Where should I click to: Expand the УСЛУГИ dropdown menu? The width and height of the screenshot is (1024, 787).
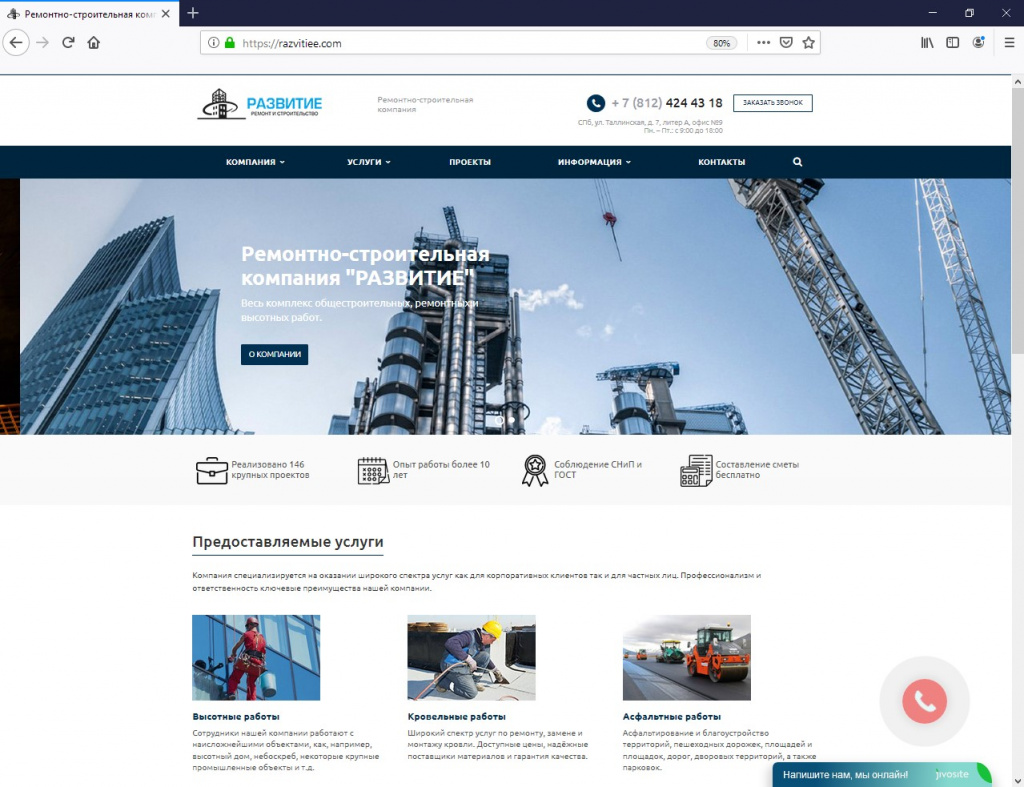[368, 162]
